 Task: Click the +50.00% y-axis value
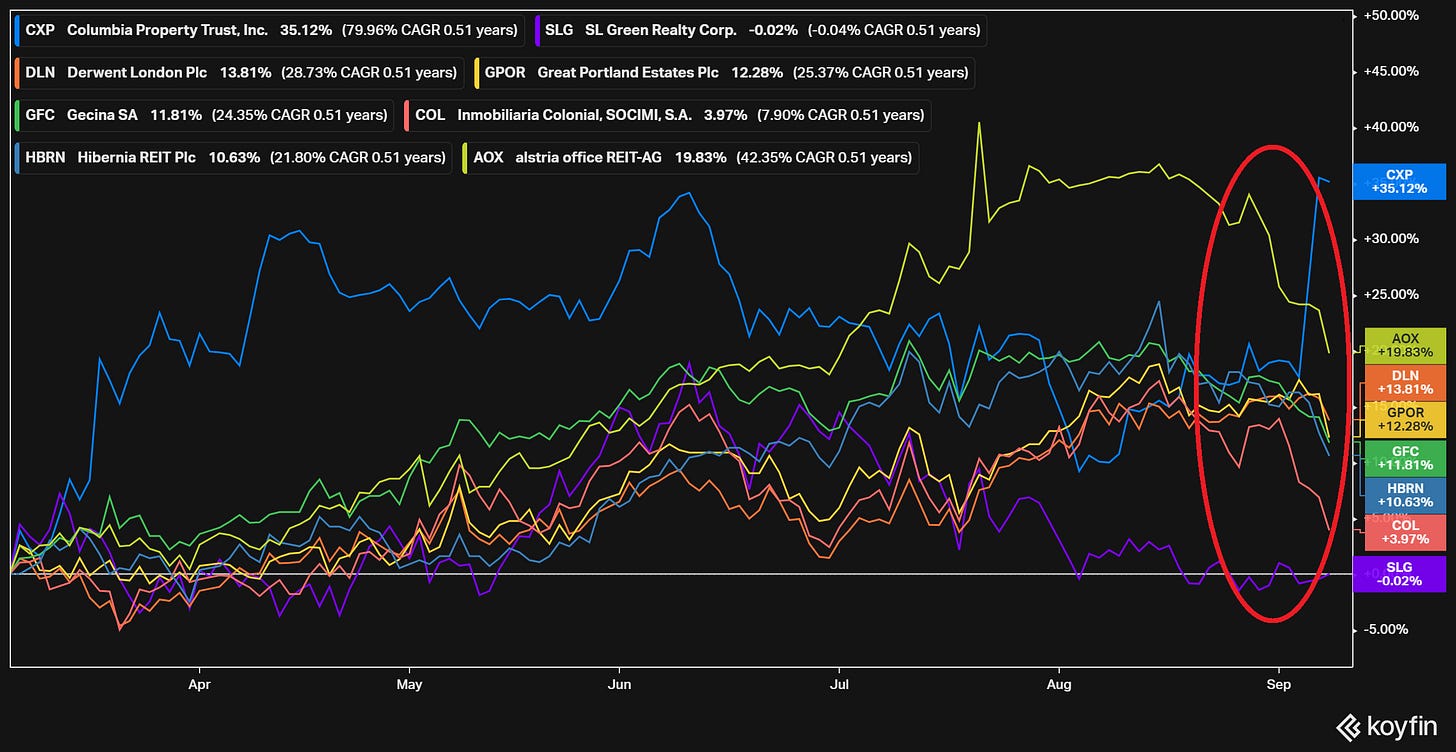1392,16
